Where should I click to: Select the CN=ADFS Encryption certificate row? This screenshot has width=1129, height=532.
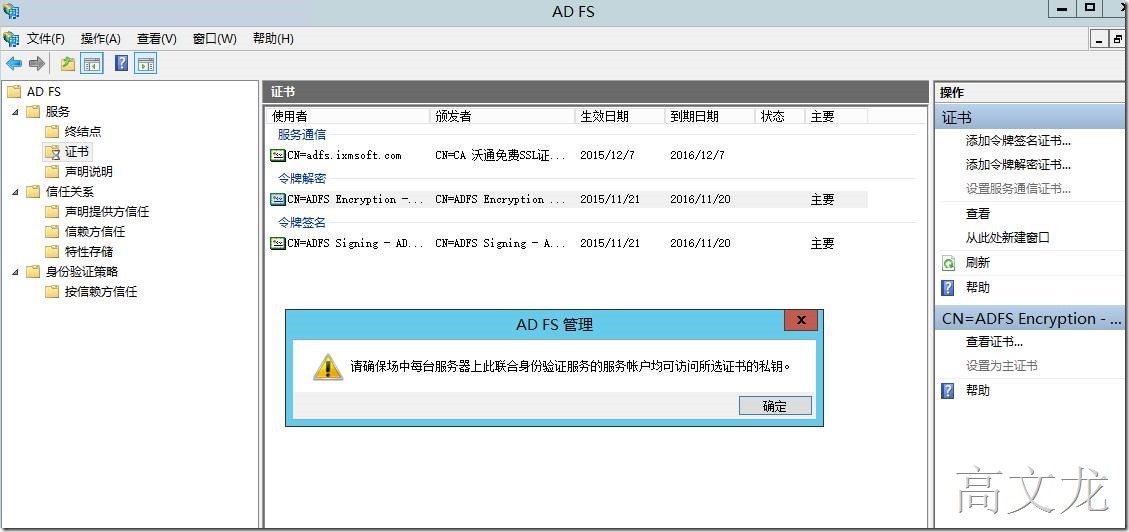pos(568,199)
